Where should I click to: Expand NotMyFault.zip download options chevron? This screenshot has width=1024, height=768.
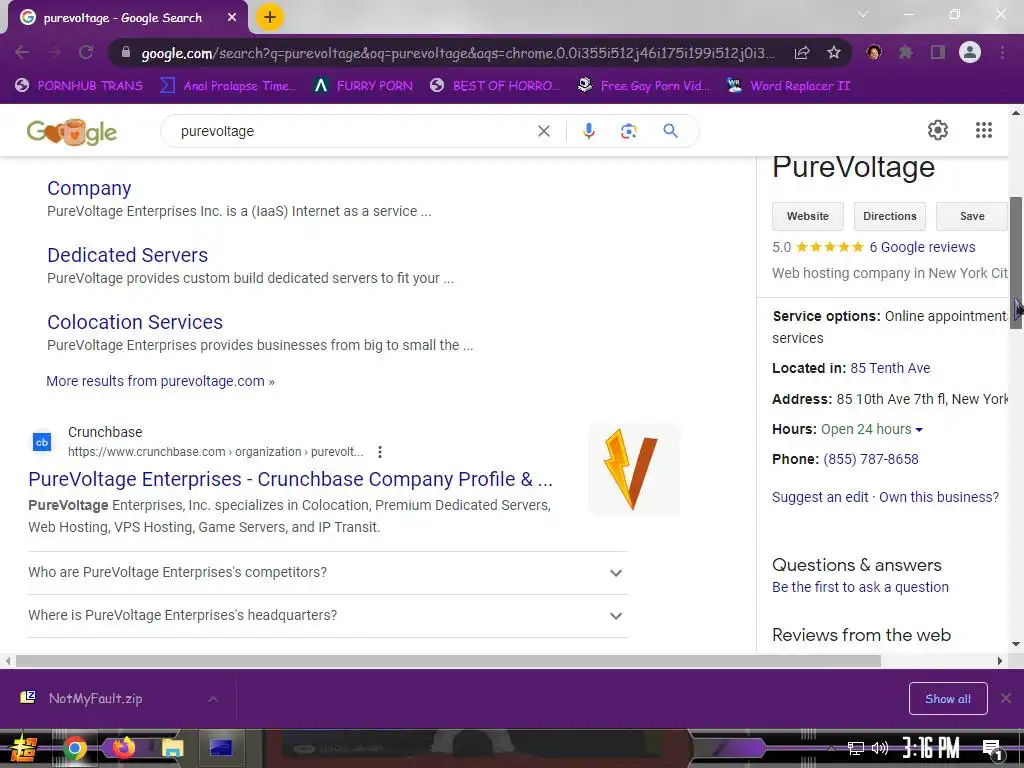coord(213,699)
